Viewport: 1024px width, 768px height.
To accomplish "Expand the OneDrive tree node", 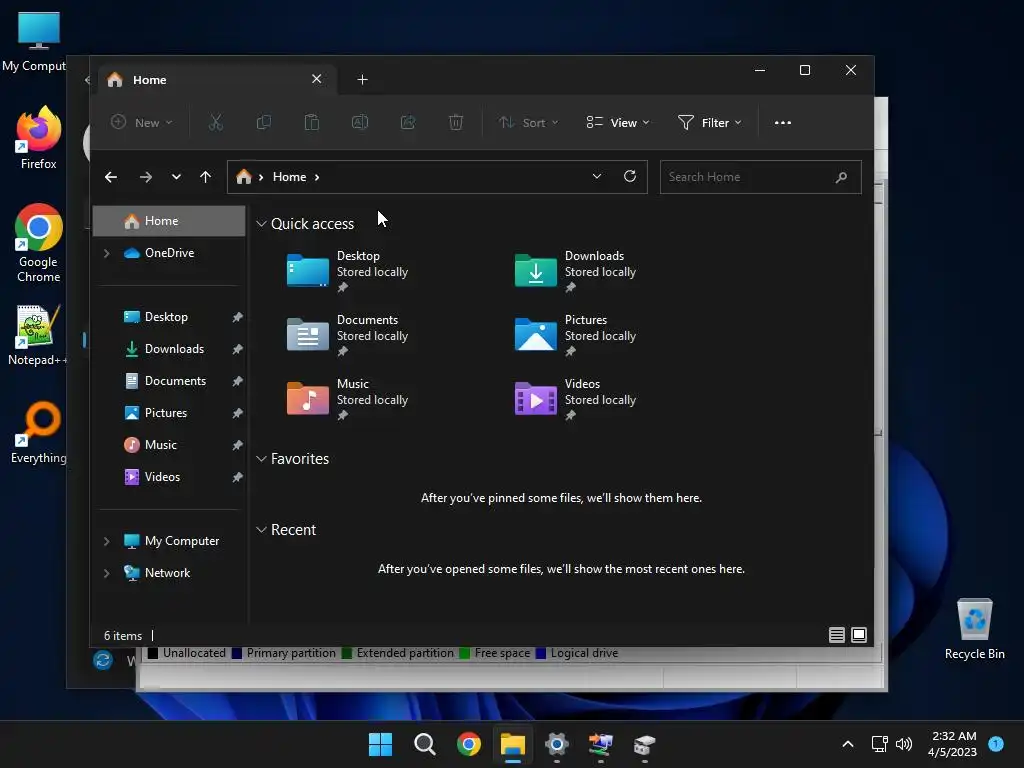I will click(106, 253).
